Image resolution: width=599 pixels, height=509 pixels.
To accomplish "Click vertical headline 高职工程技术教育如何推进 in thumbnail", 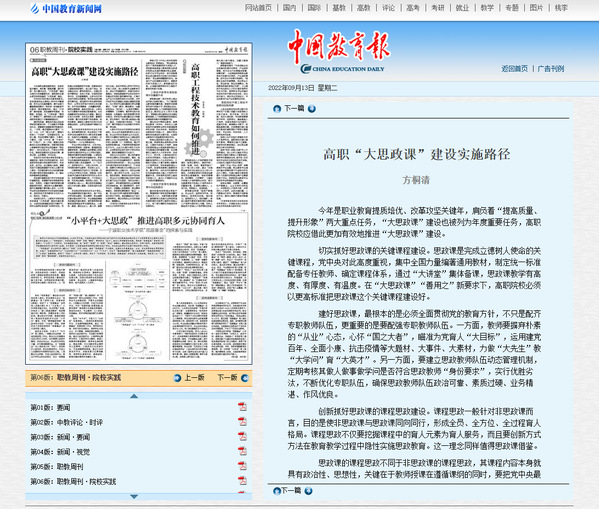I will (195, 109).
